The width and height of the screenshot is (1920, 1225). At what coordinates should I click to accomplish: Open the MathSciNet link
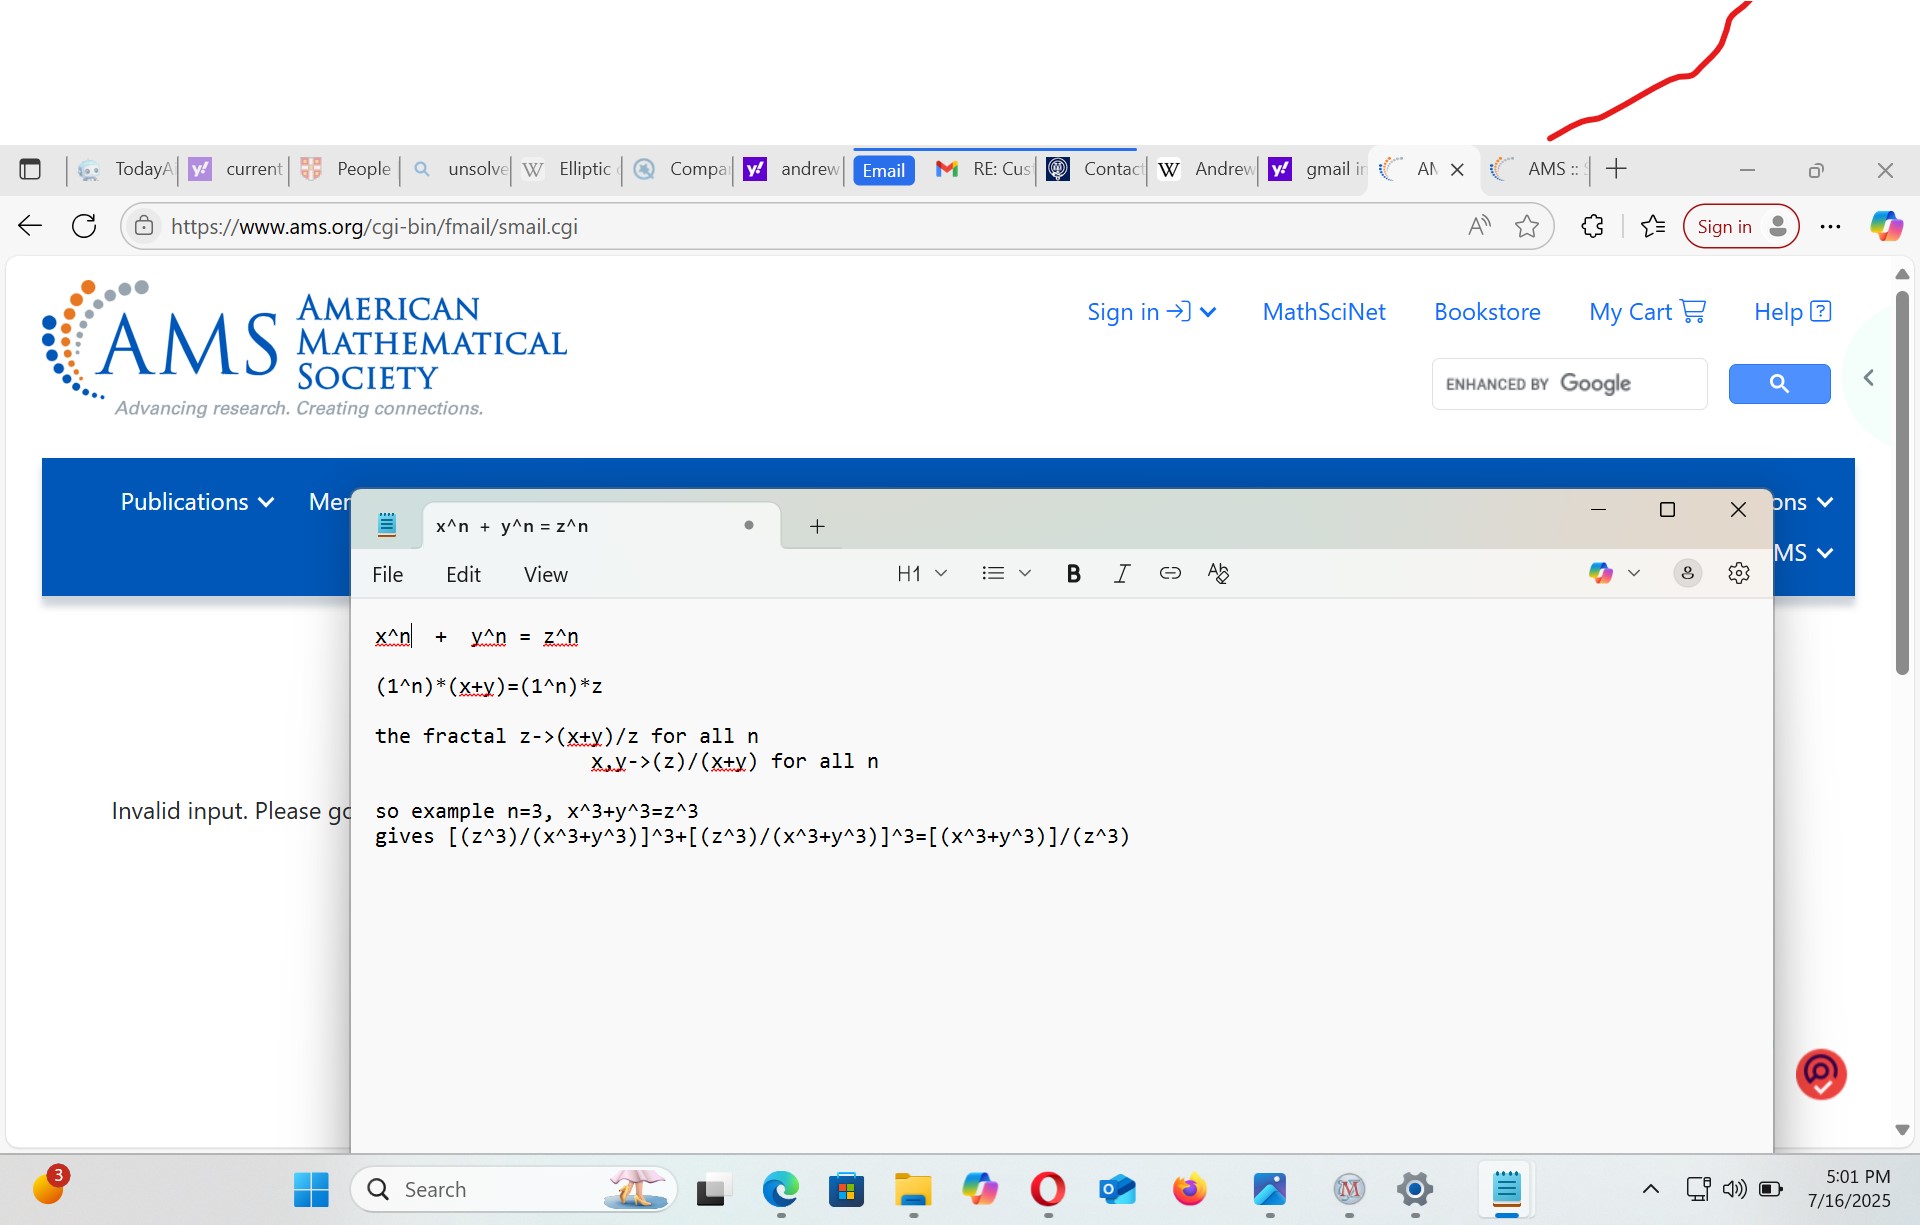click(x=1323, y=312)
